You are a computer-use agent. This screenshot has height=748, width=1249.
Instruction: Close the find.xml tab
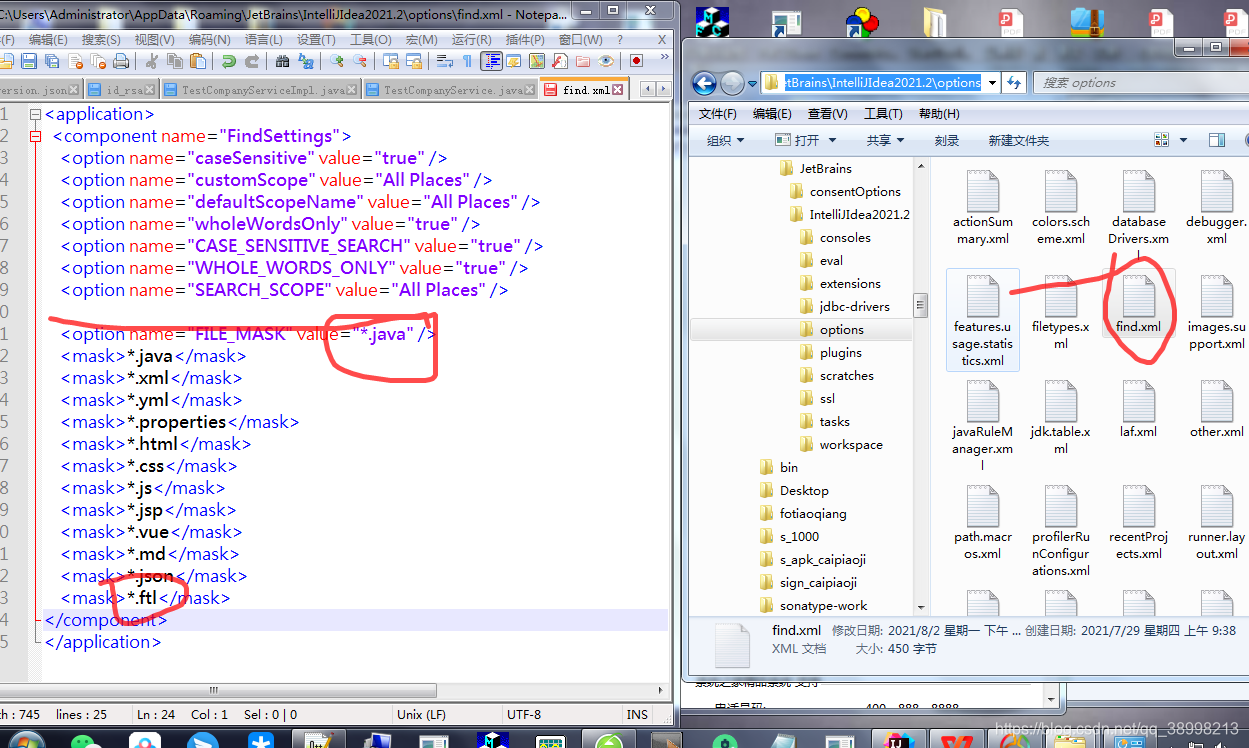coord(618,90)
